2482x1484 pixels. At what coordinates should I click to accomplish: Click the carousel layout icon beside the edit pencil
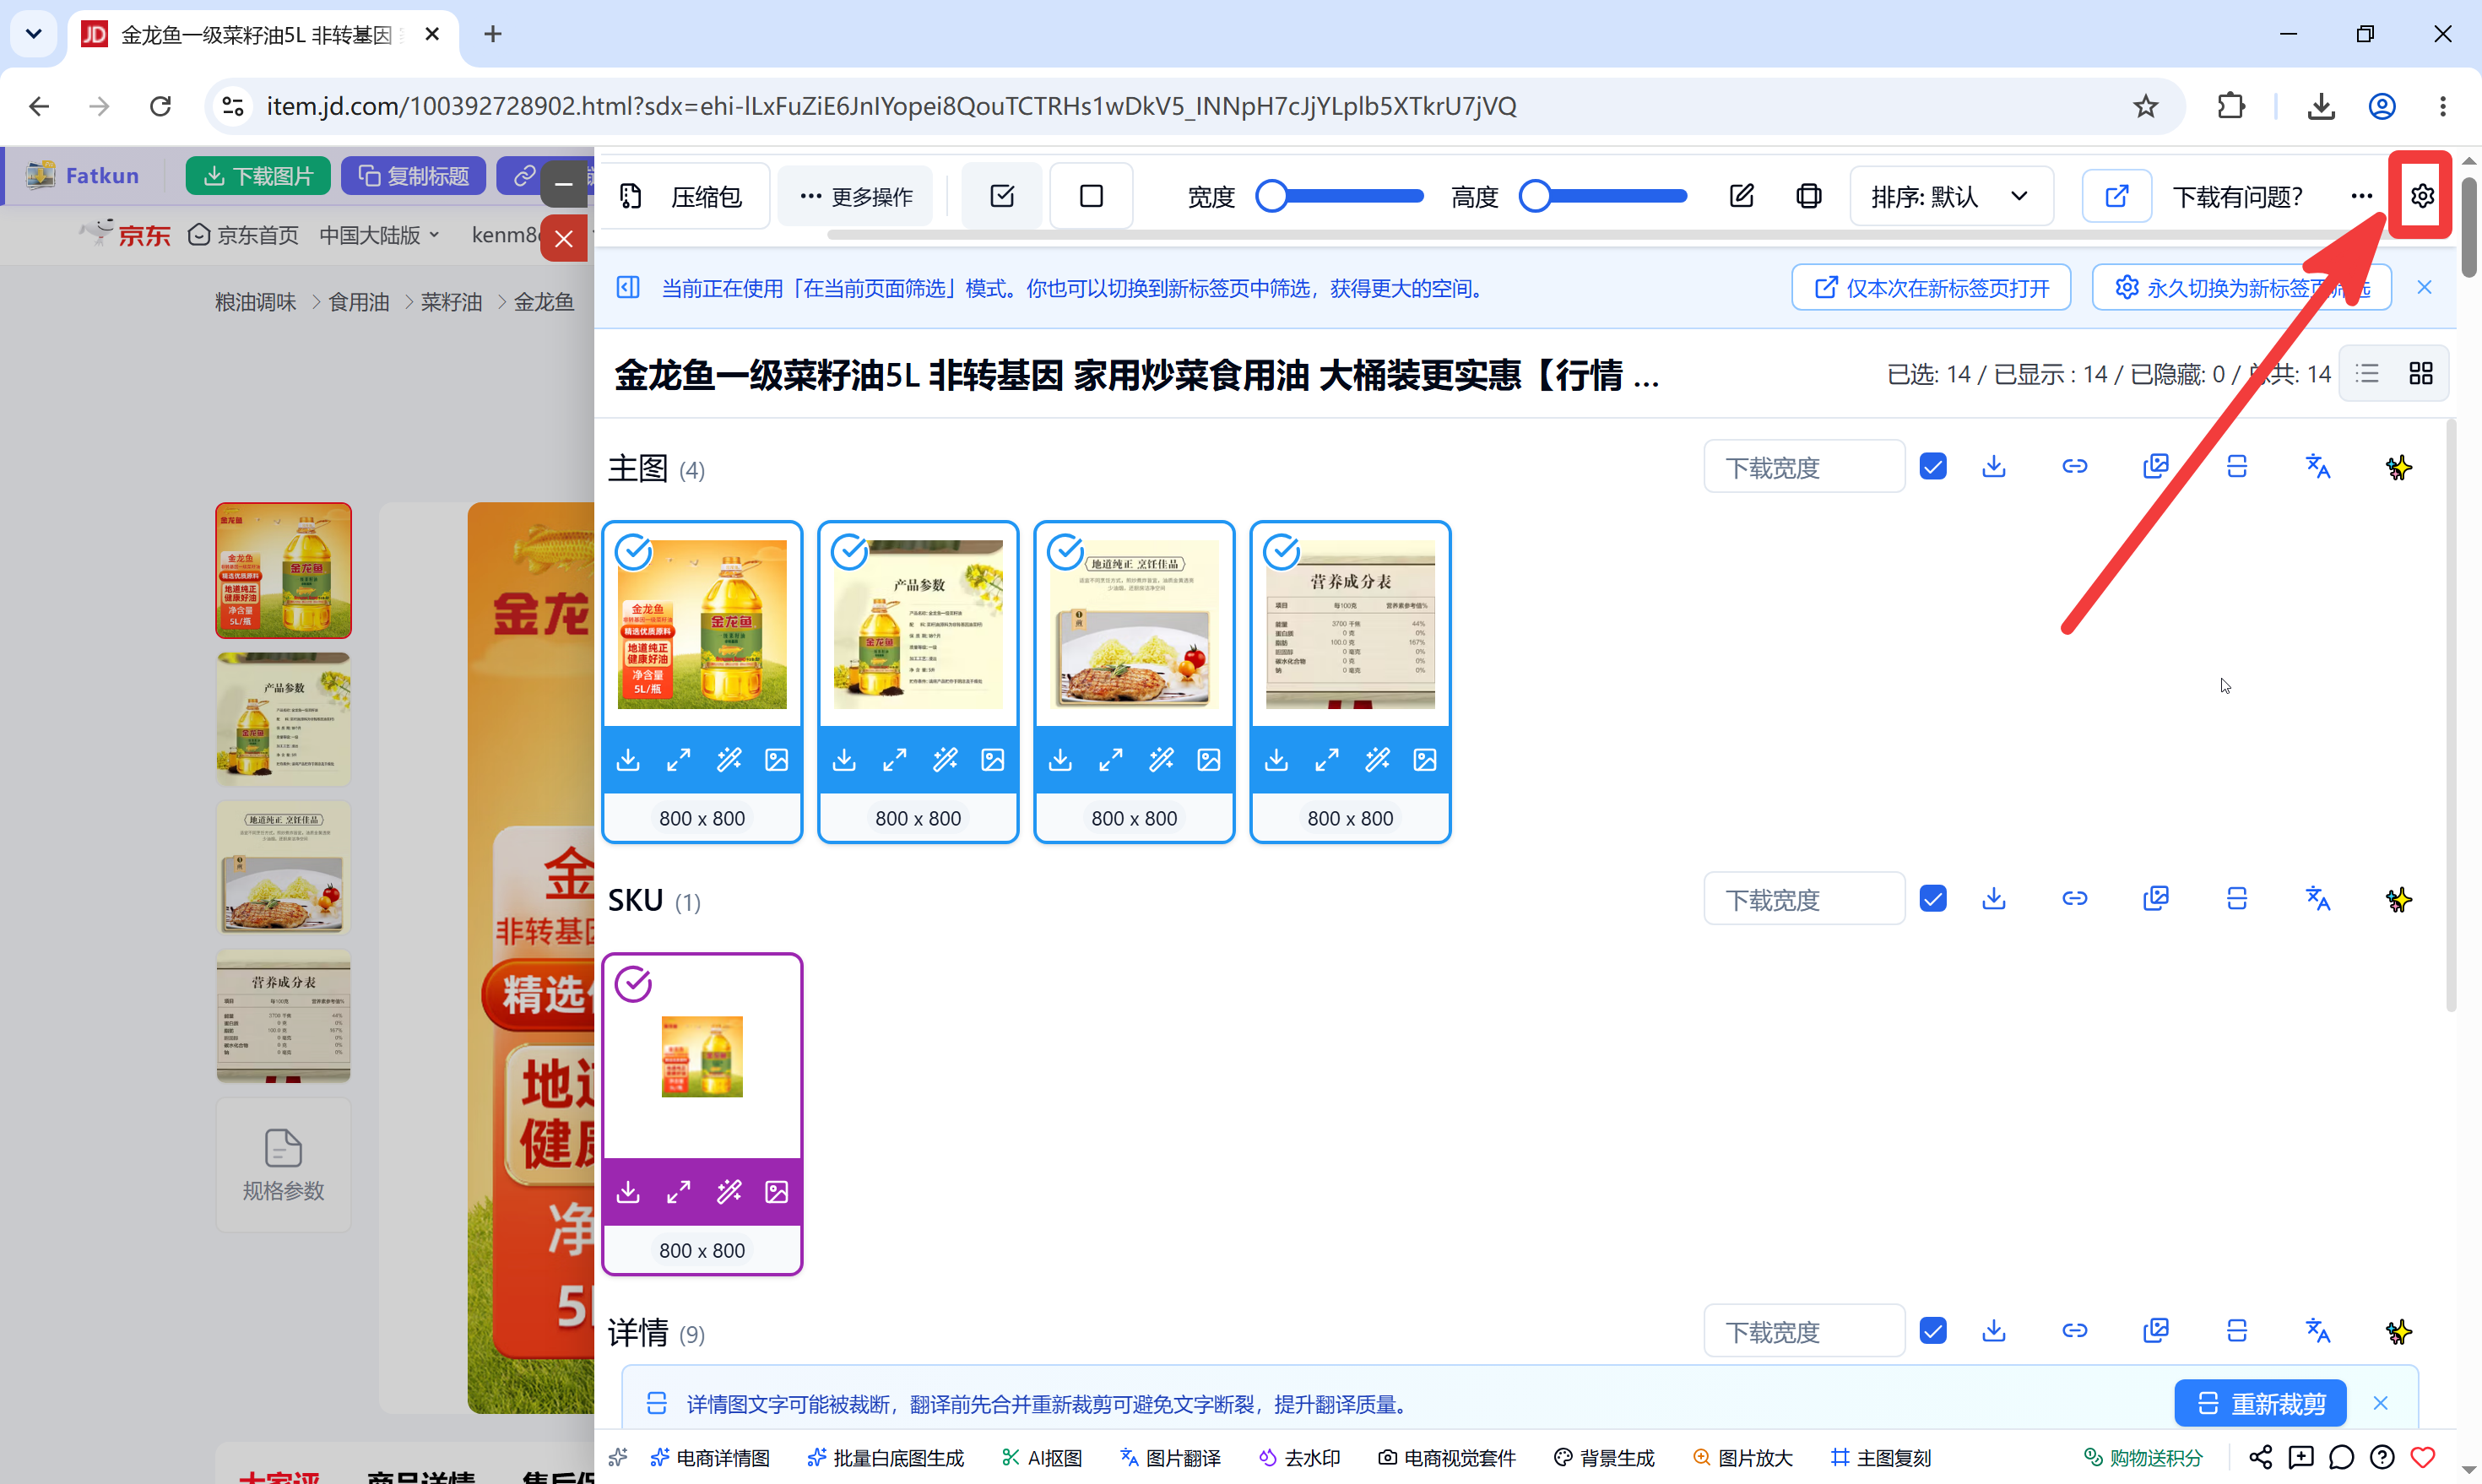pyautogui.click(x=1809, y=196)
